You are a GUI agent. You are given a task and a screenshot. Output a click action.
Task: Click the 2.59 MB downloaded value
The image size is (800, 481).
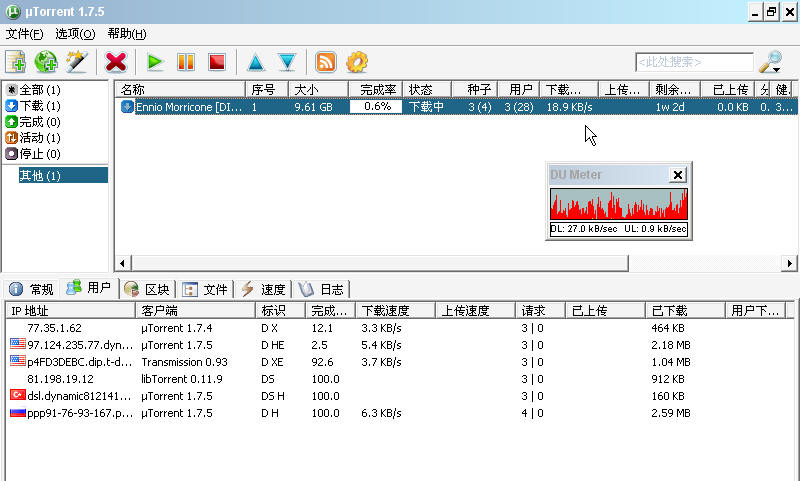click(670, 413)
